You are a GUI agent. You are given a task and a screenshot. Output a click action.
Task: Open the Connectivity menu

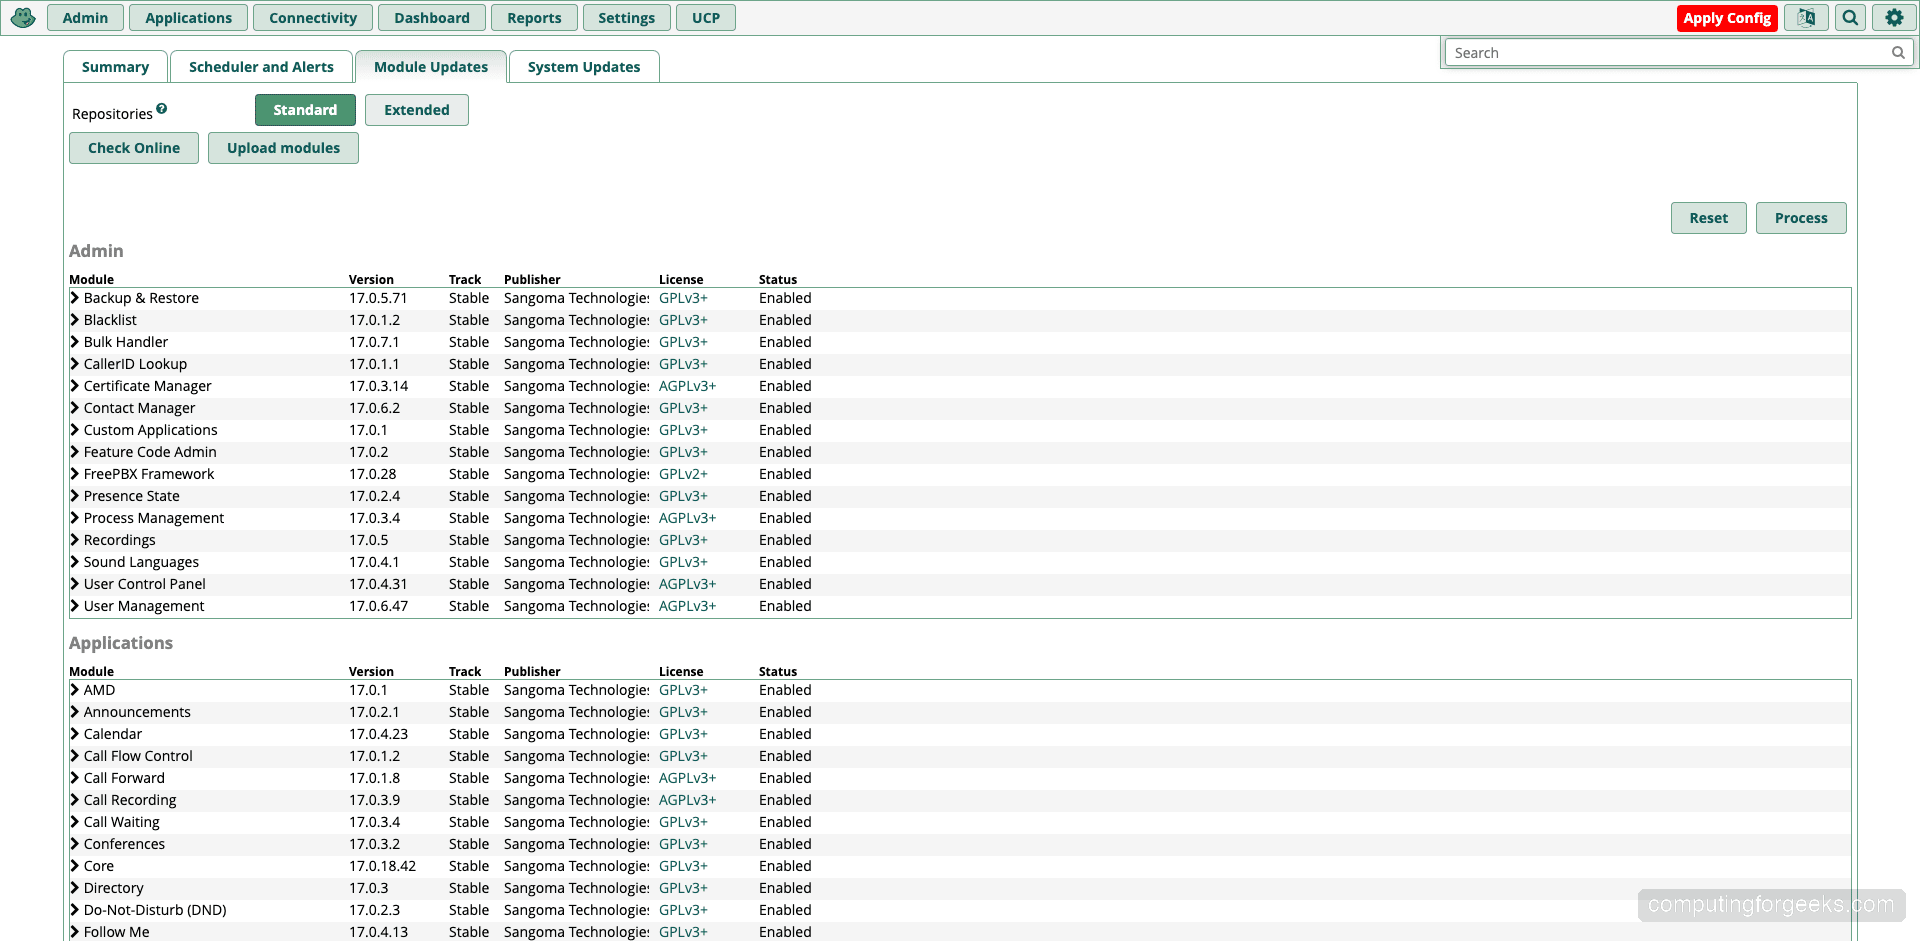click(x=312, y=17)
